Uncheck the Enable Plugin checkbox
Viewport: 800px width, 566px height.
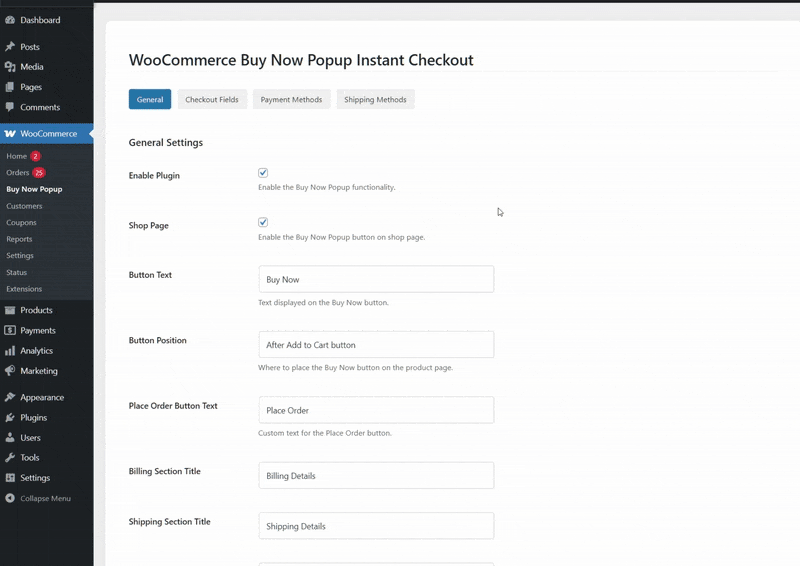pos(263,173)
